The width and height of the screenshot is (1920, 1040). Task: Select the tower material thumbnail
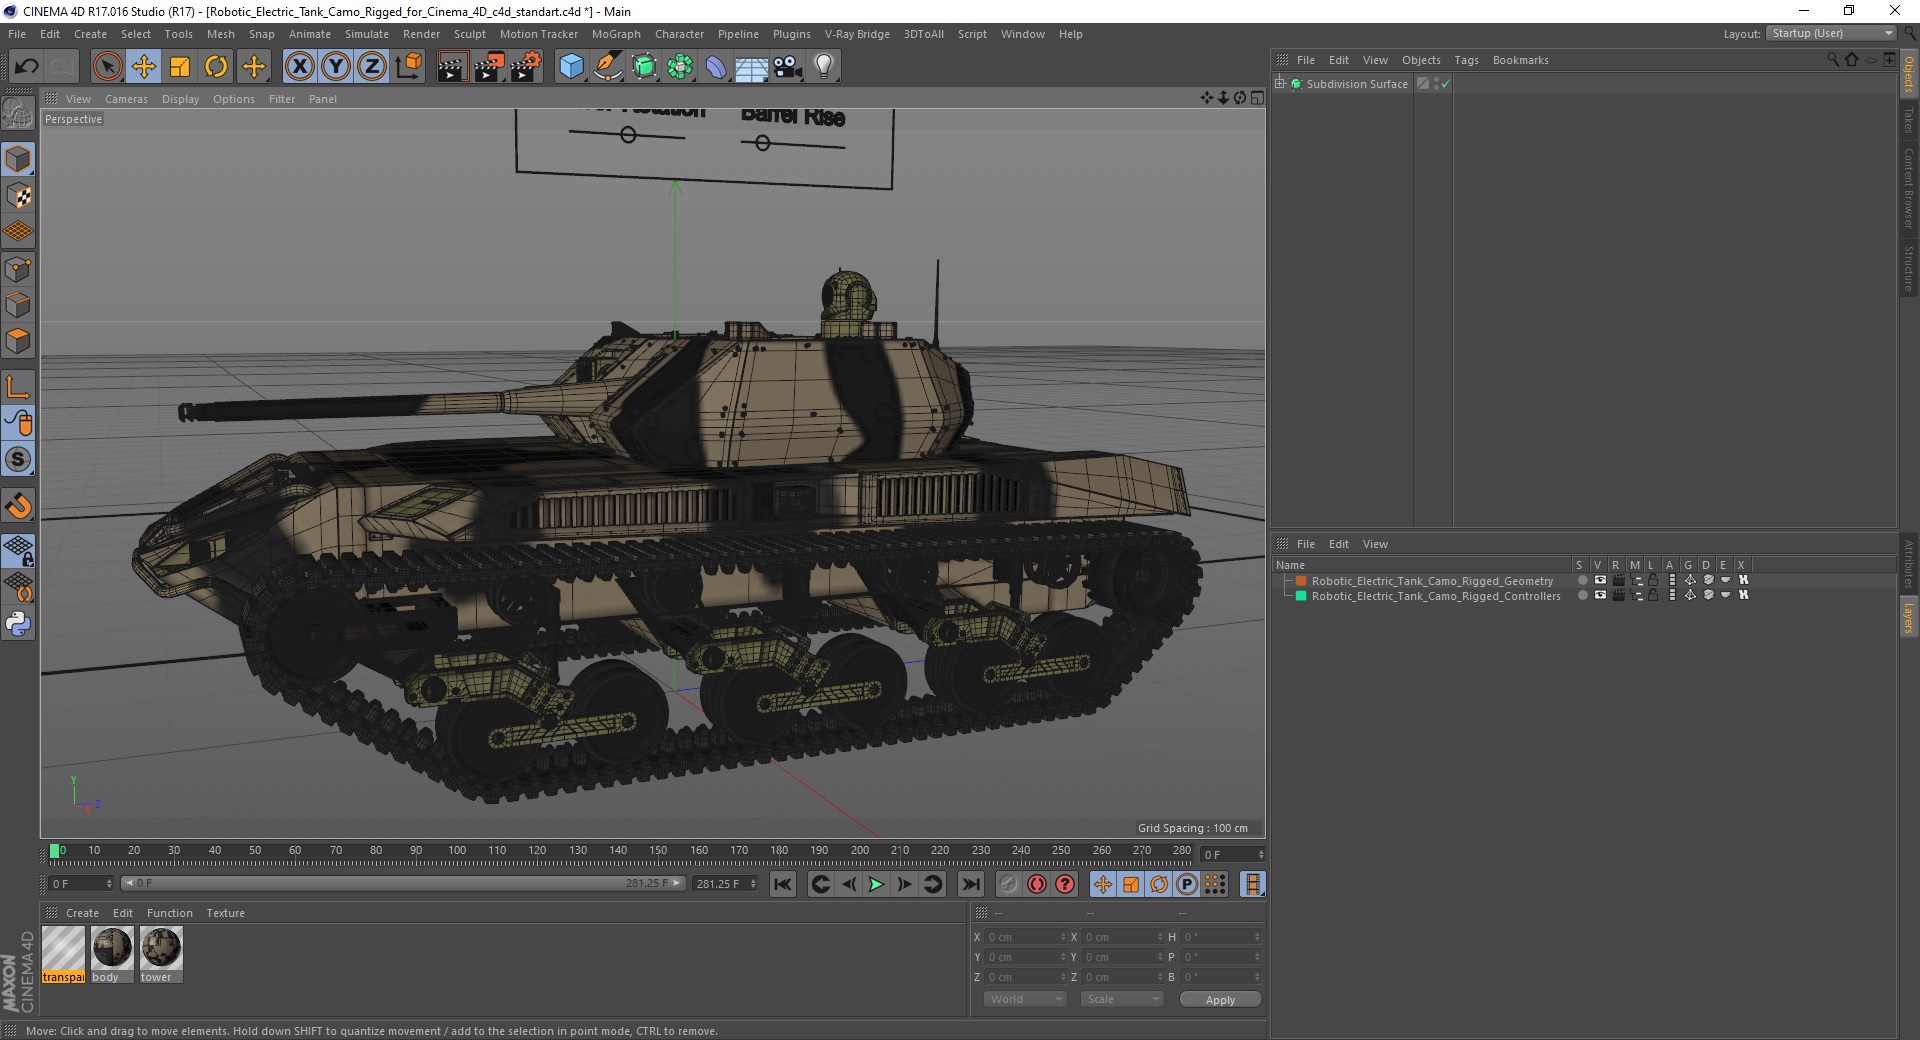click(161, 955)
